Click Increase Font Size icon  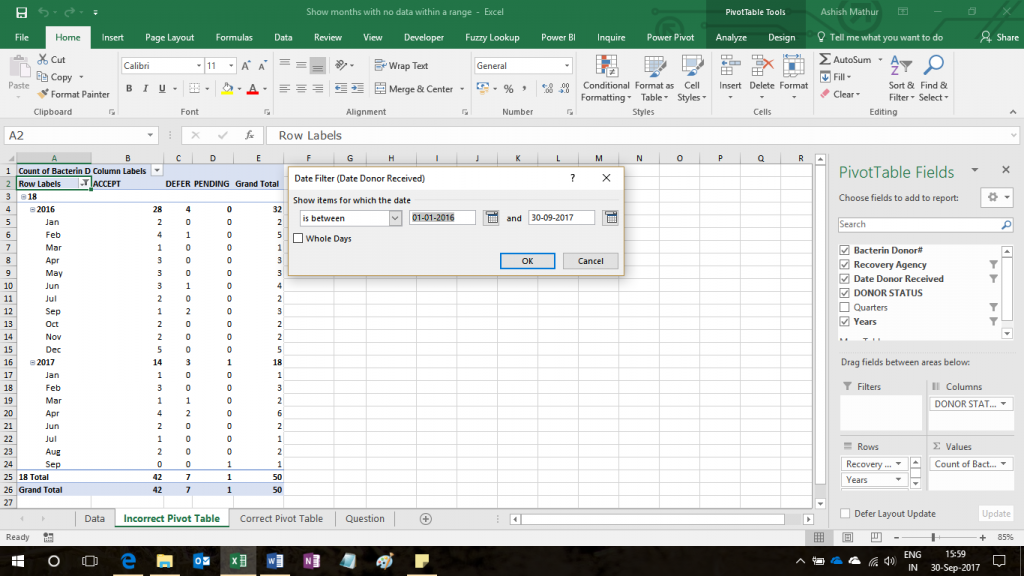point(246,66)
